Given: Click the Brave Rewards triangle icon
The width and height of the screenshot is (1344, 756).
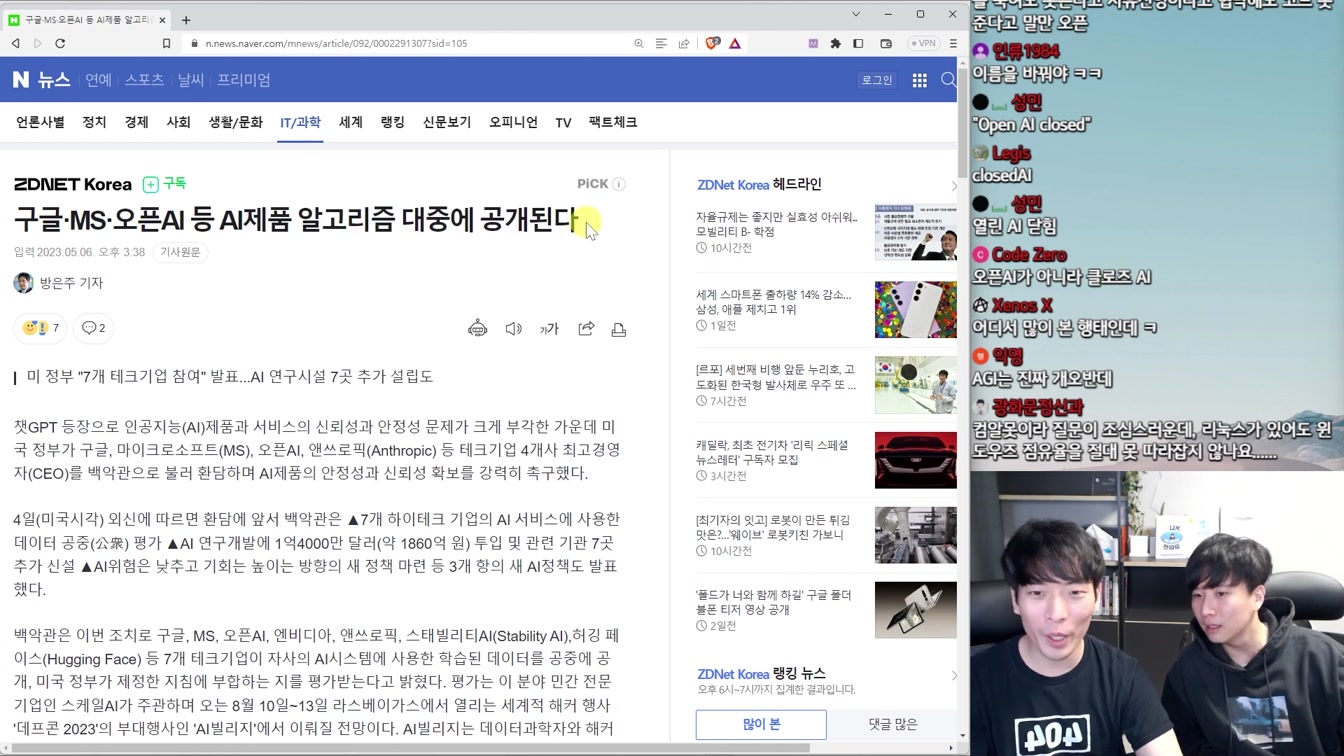Looking at the screenshot, I should click(735, 44).
